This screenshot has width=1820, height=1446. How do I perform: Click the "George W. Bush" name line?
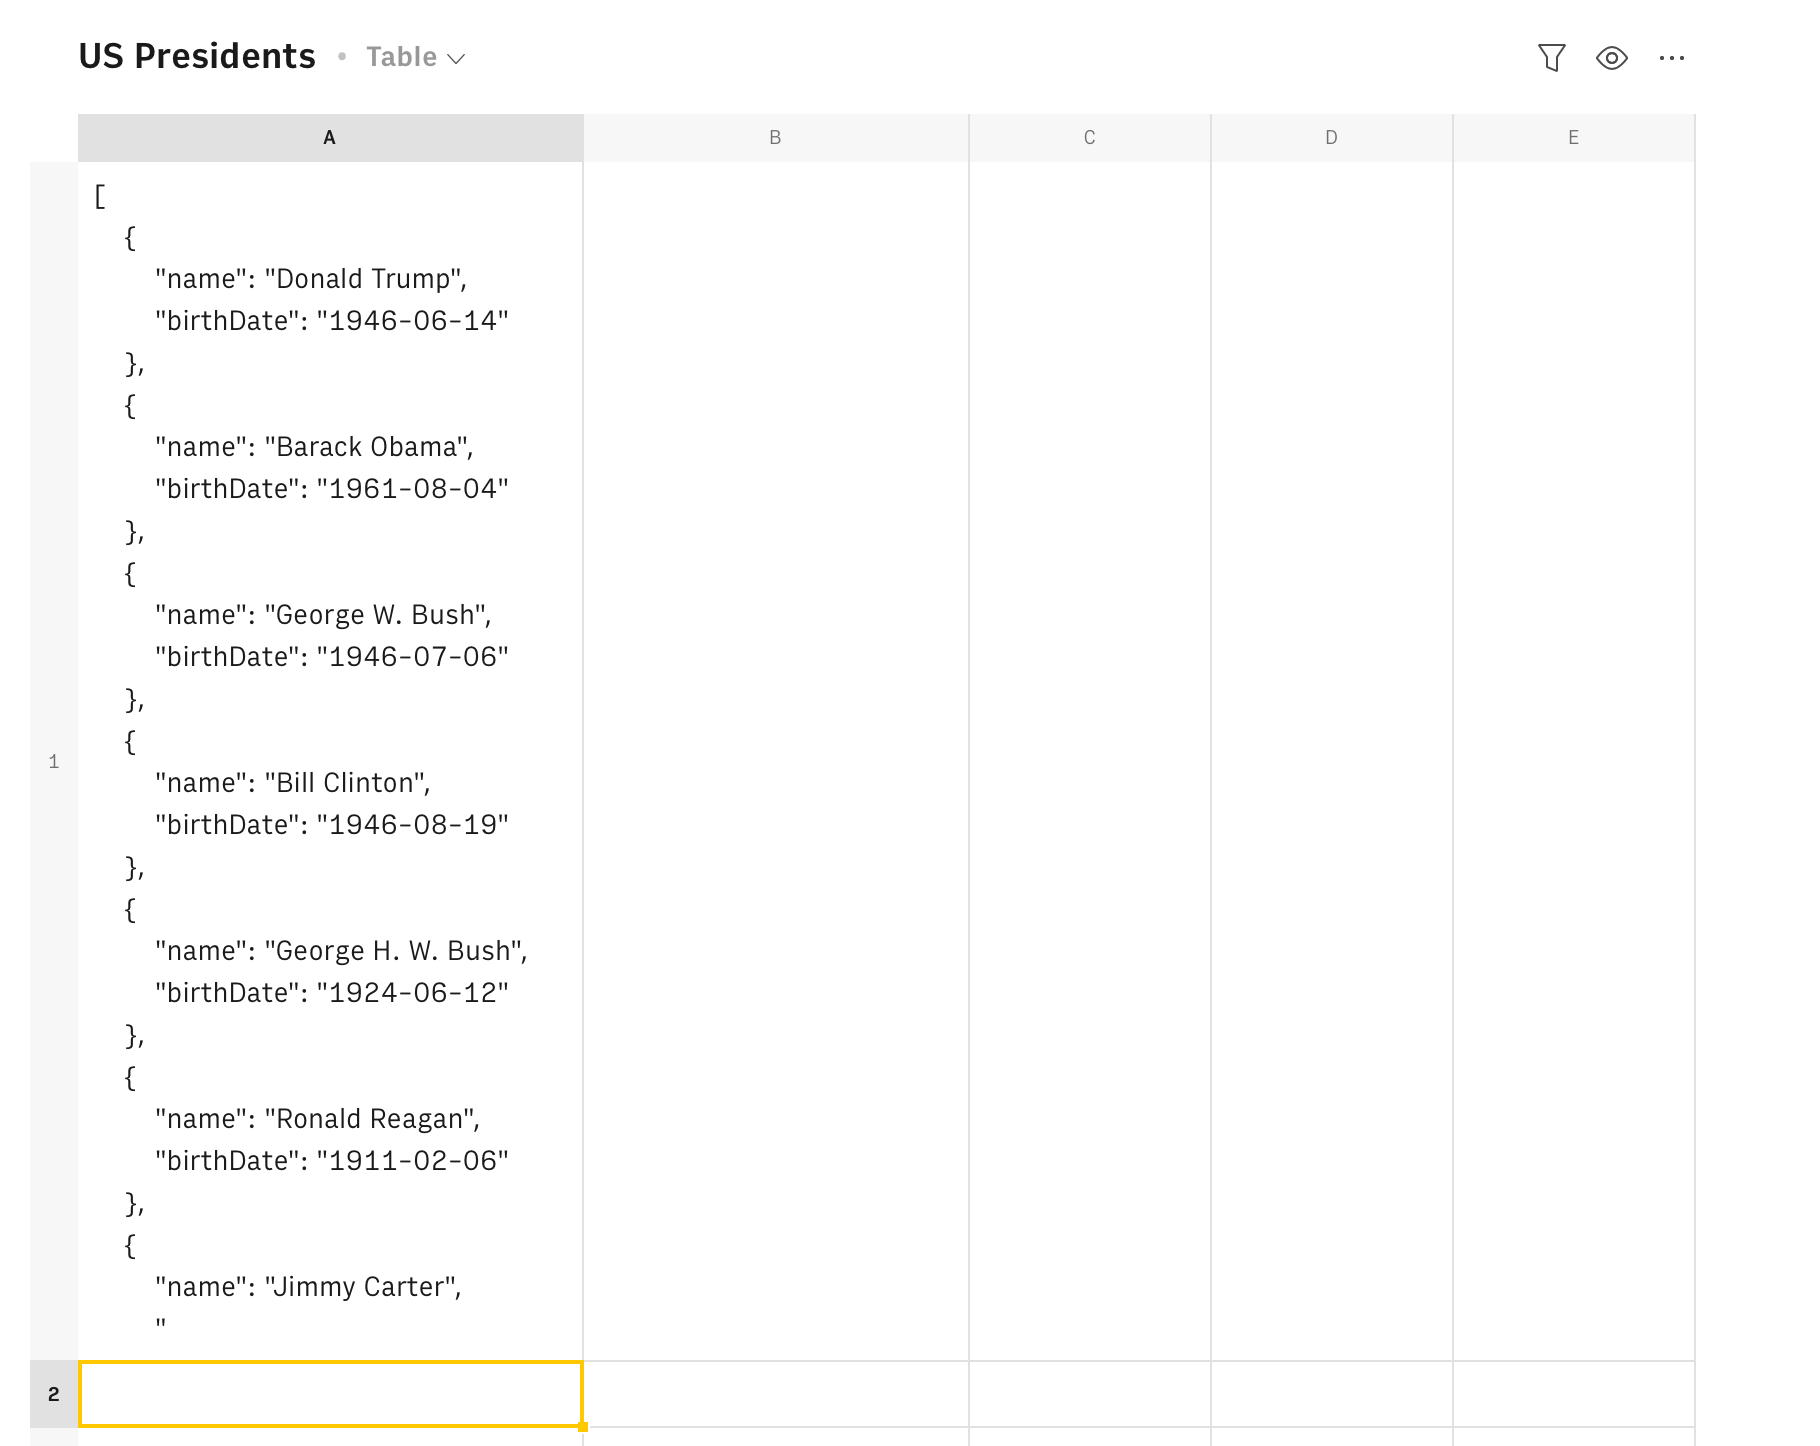click(323, 615)
